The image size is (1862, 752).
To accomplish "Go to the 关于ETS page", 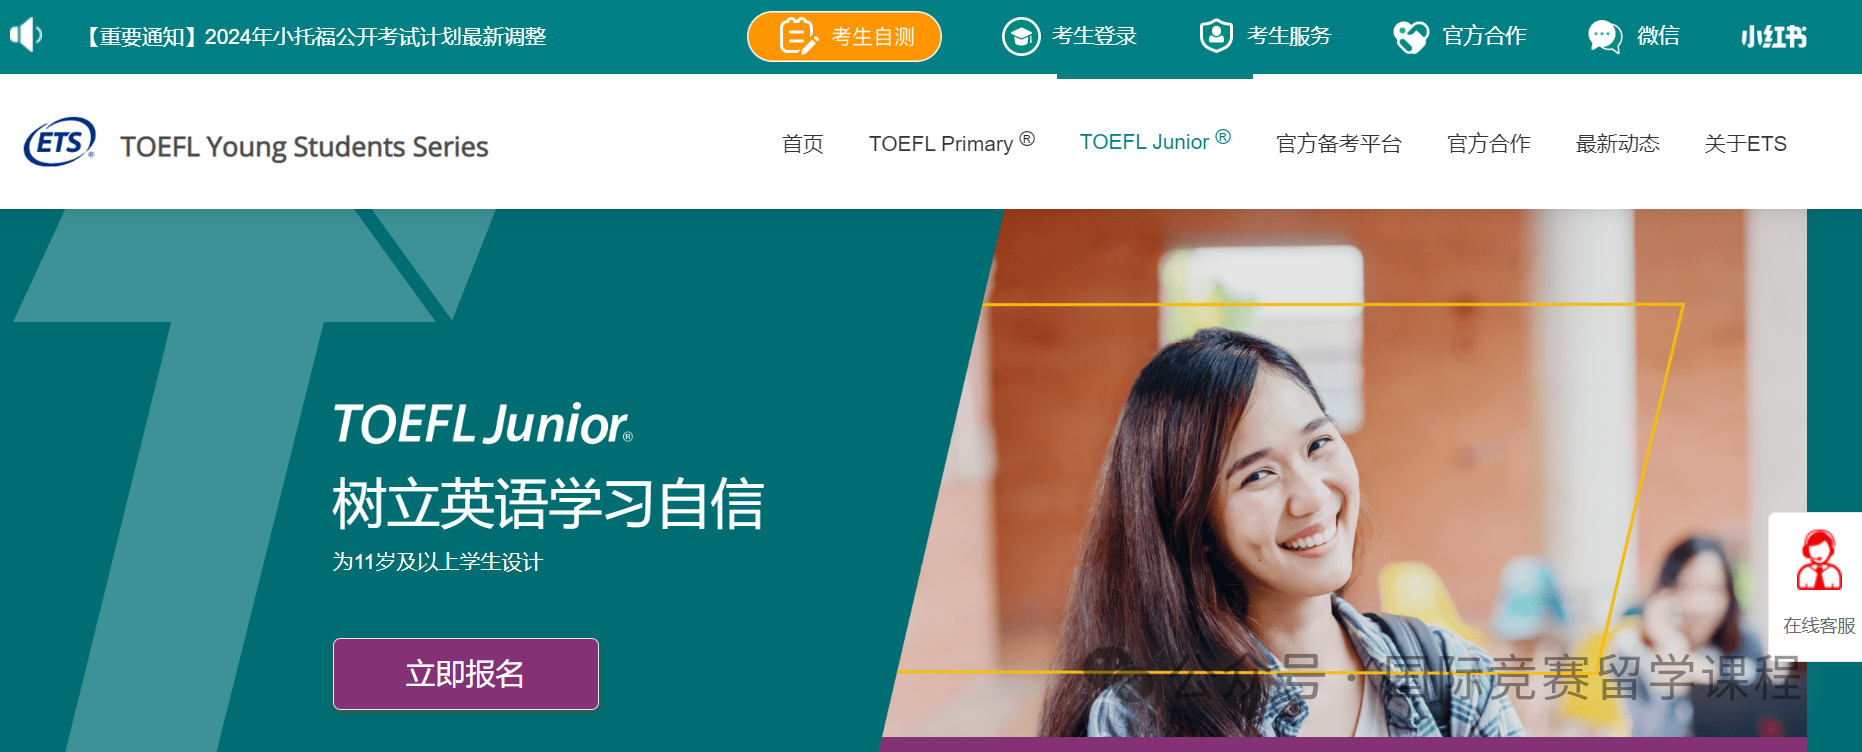I will click(1746, 144).
